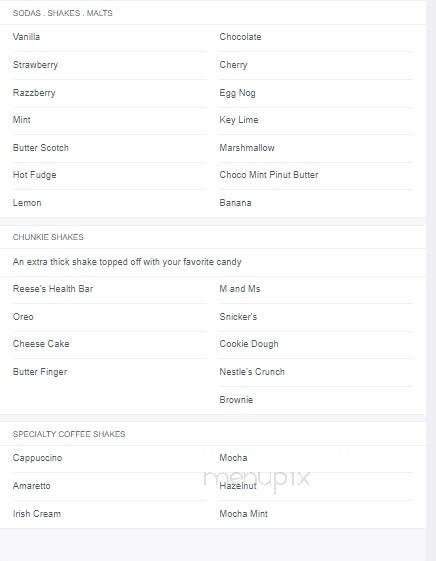The image size is (436, 561).
Task: Open the Chunkie Shakes section header
Action: (48, 237)
